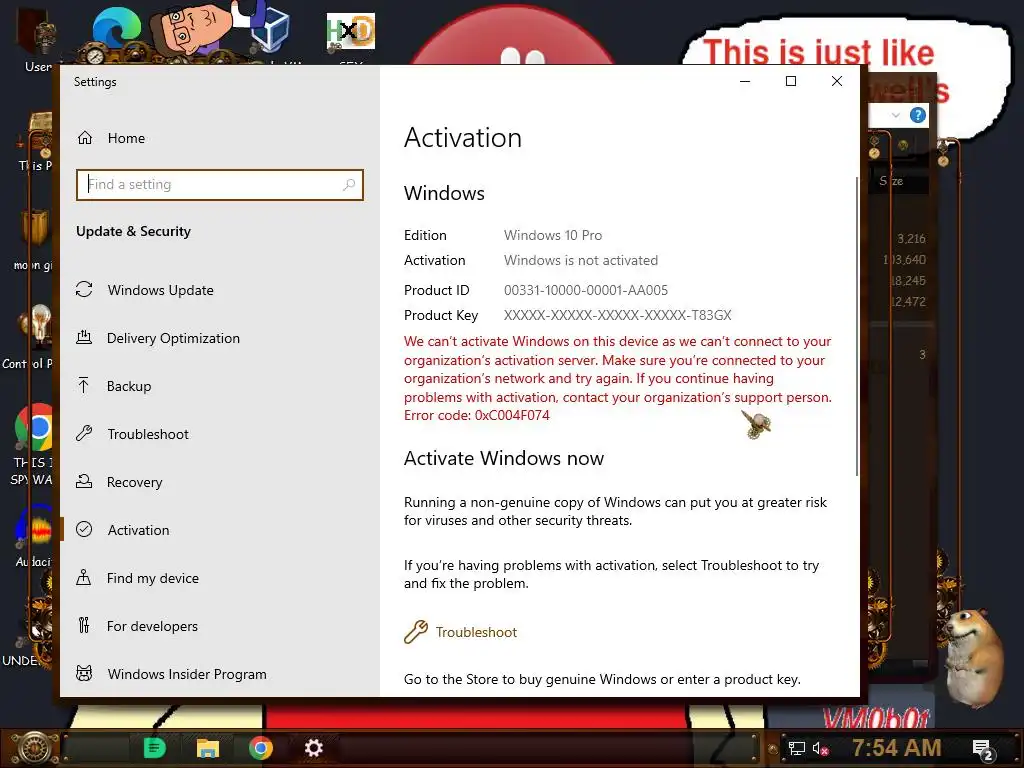Click the Windows Update sync icon
Viewport: 1024px width, 768px height.
(x=84, y=289)
